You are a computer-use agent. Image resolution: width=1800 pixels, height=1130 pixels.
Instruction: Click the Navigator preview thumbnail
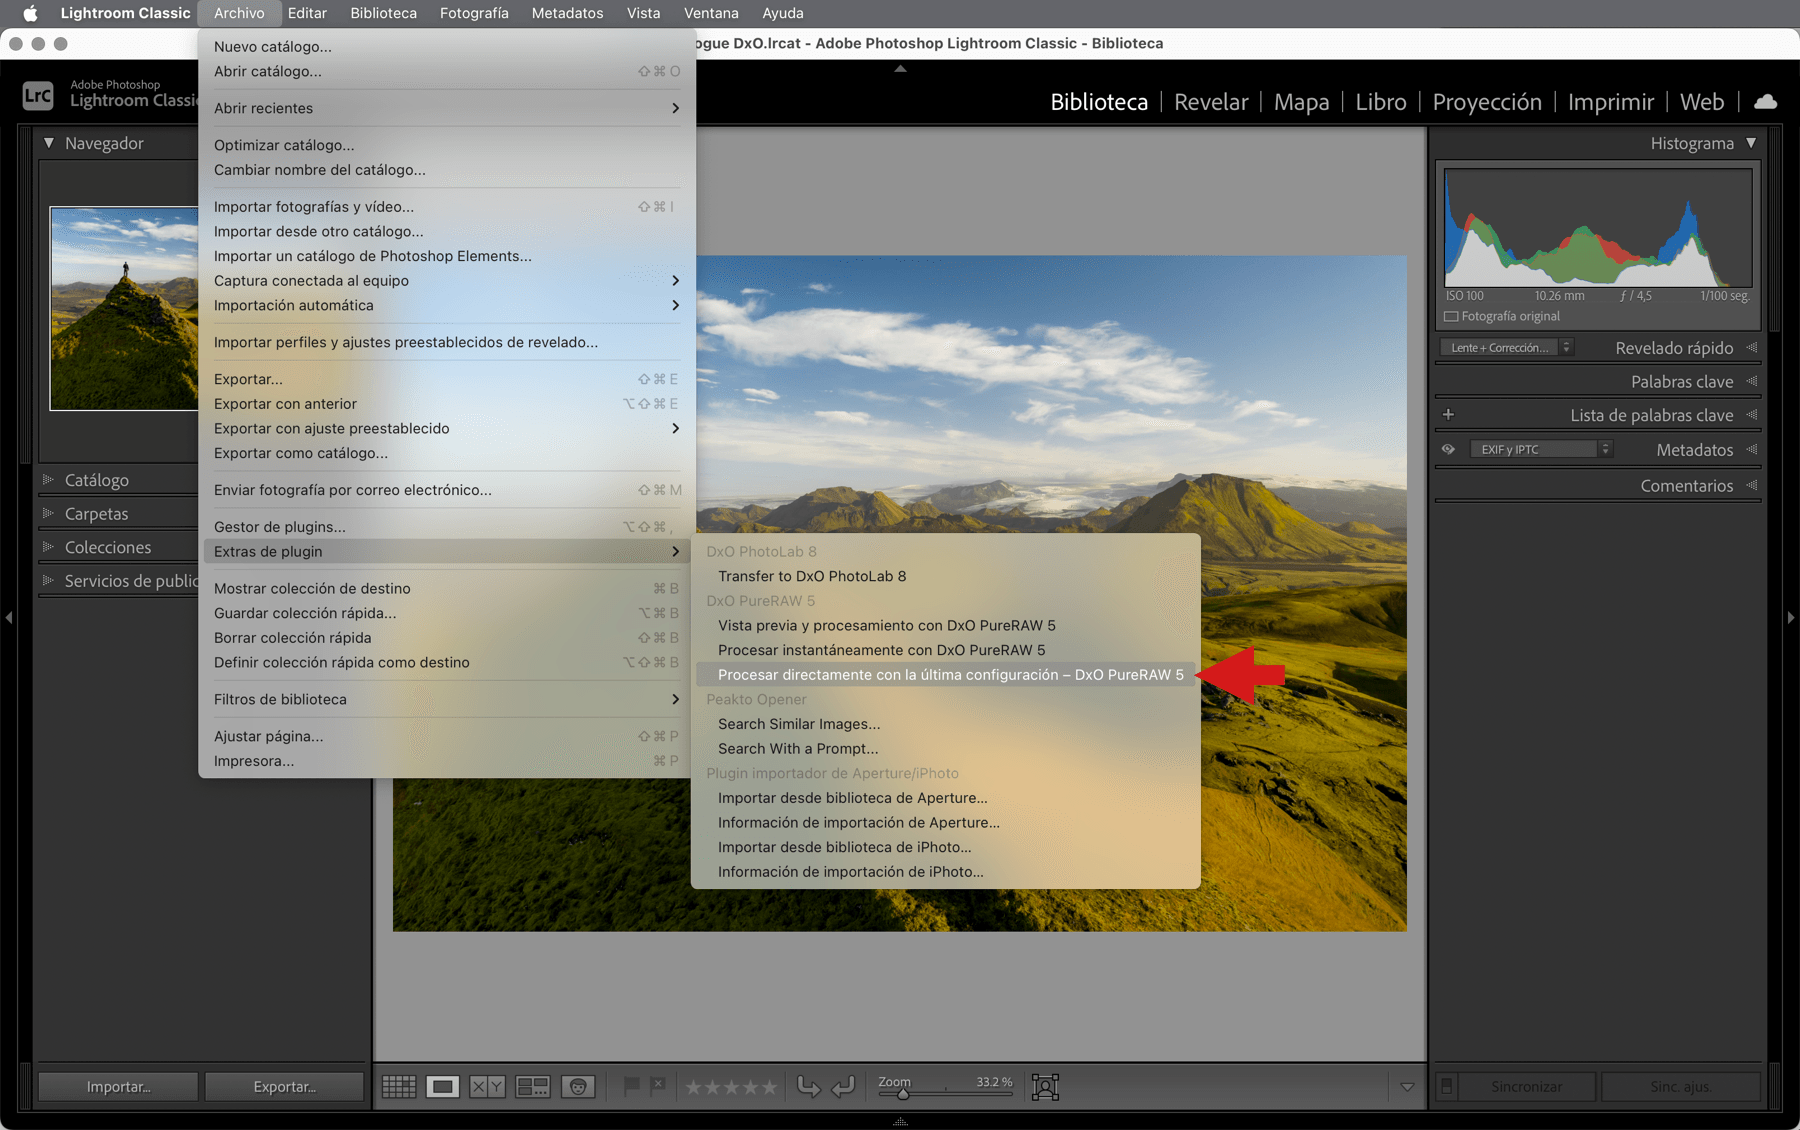click(124, 308)
